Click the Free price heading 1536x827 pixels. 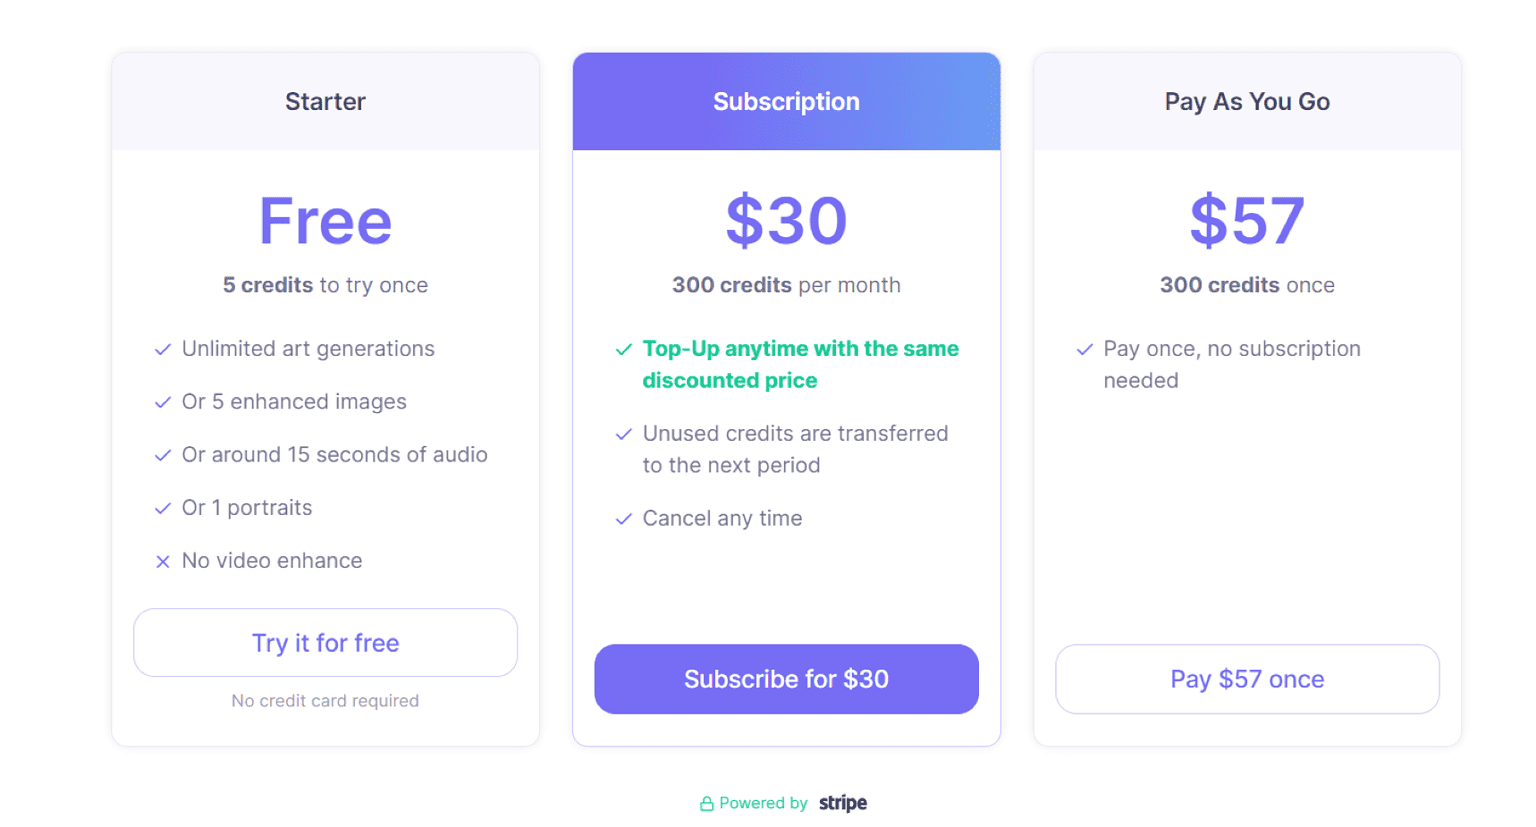(325, 221)
